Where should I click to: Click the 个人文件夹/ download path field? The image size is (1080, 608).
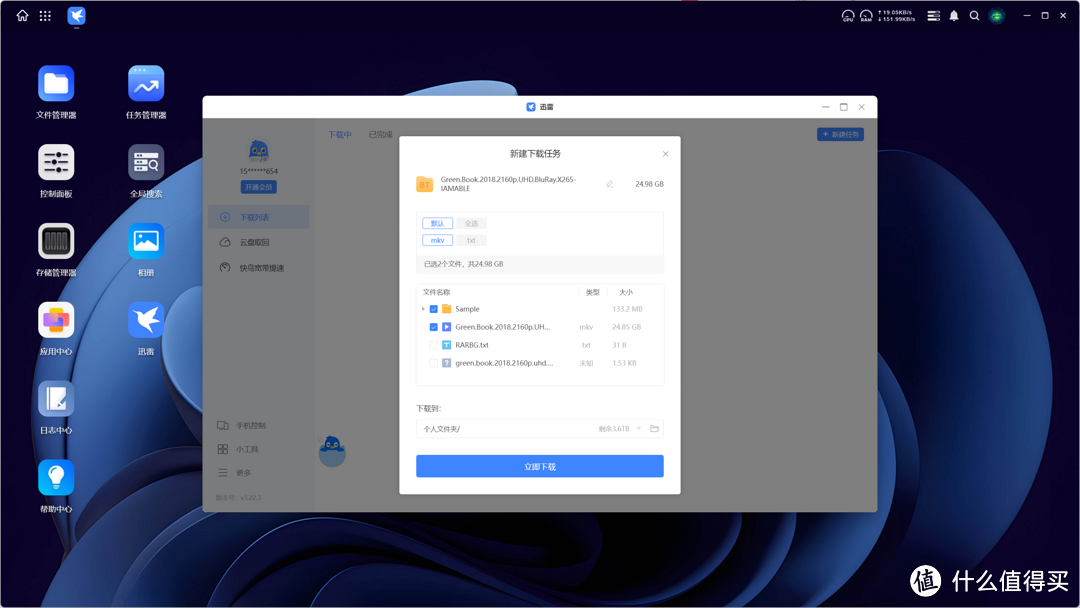[x=540, y=428]
